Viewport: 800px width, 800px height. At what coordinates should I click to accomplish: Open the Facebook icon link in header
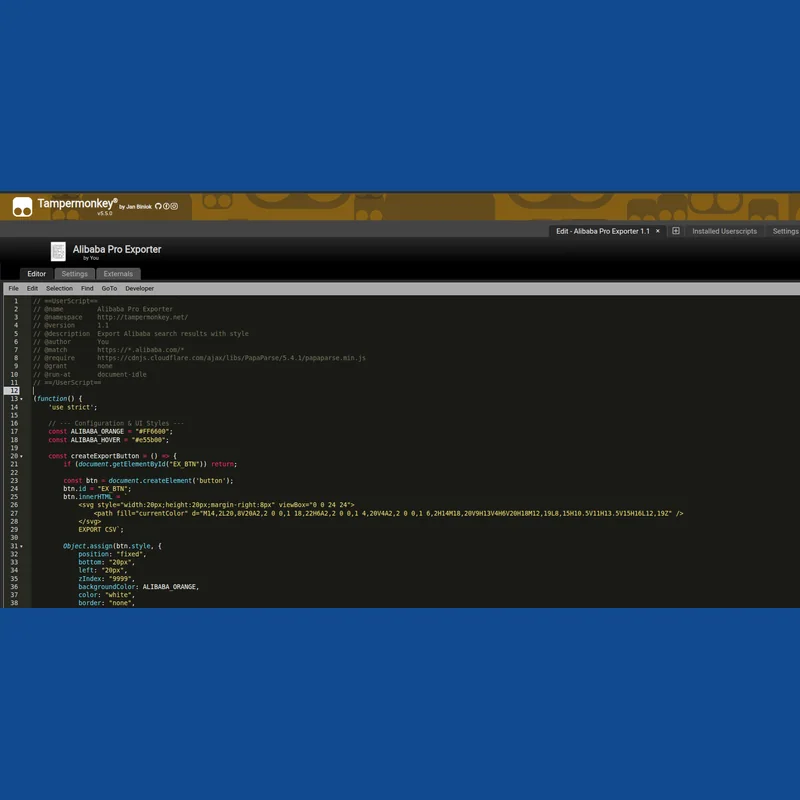pyautogui.click(x=166, y=207)
